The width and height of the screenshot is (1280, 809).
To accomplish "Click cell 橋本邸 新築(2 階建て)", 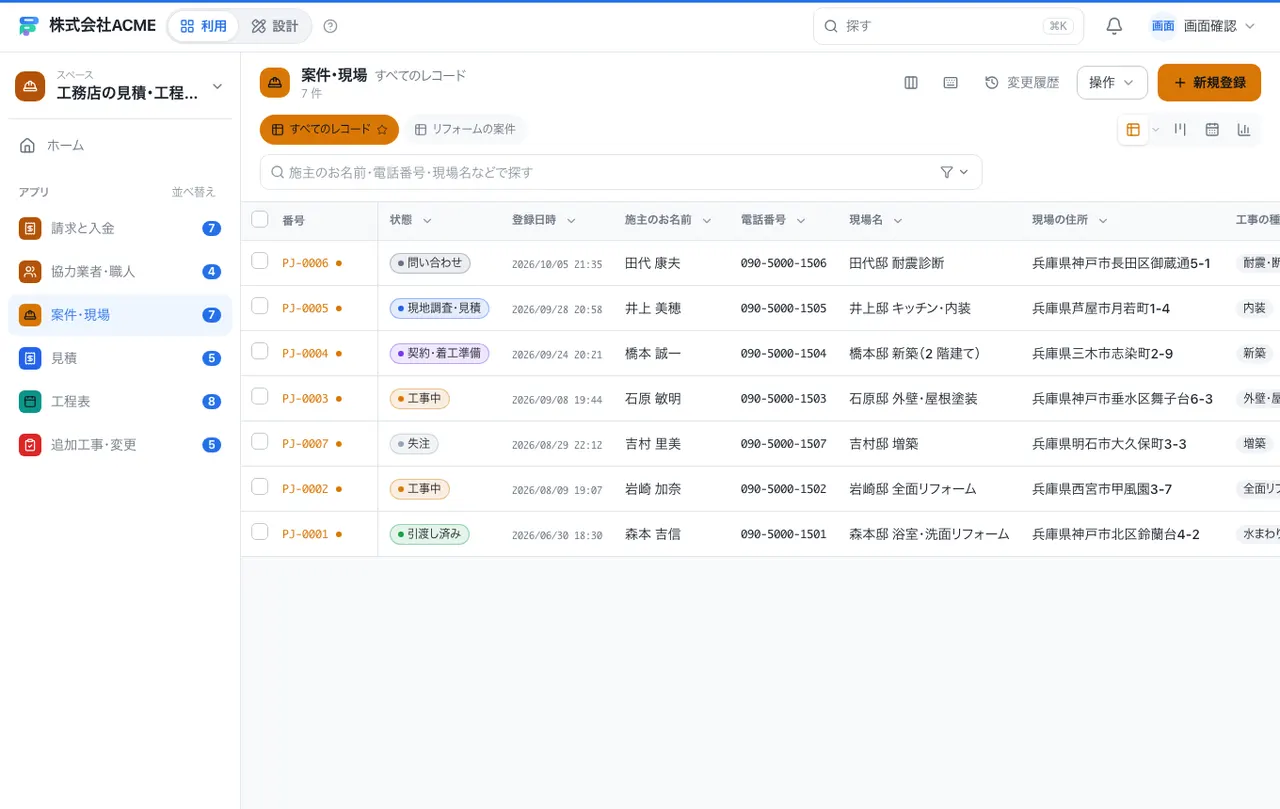I will 914,353.
